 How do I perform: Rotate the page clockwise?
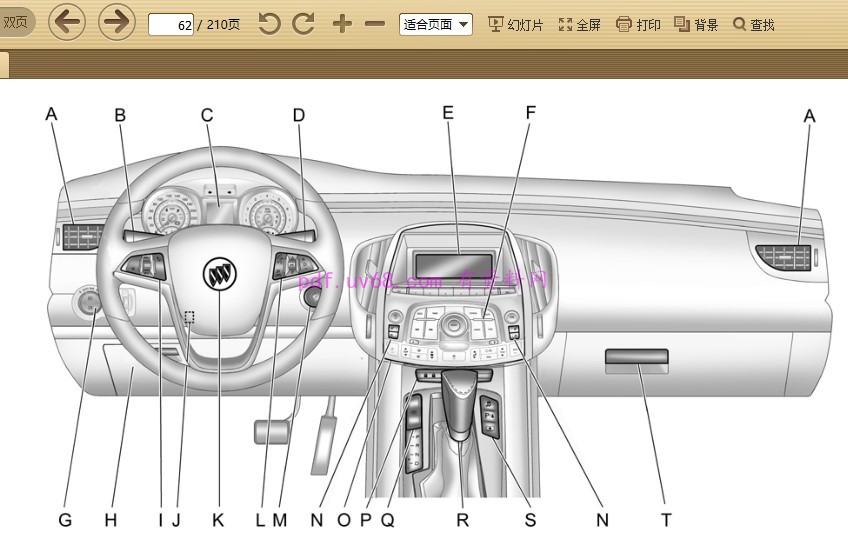coord(303,24)
